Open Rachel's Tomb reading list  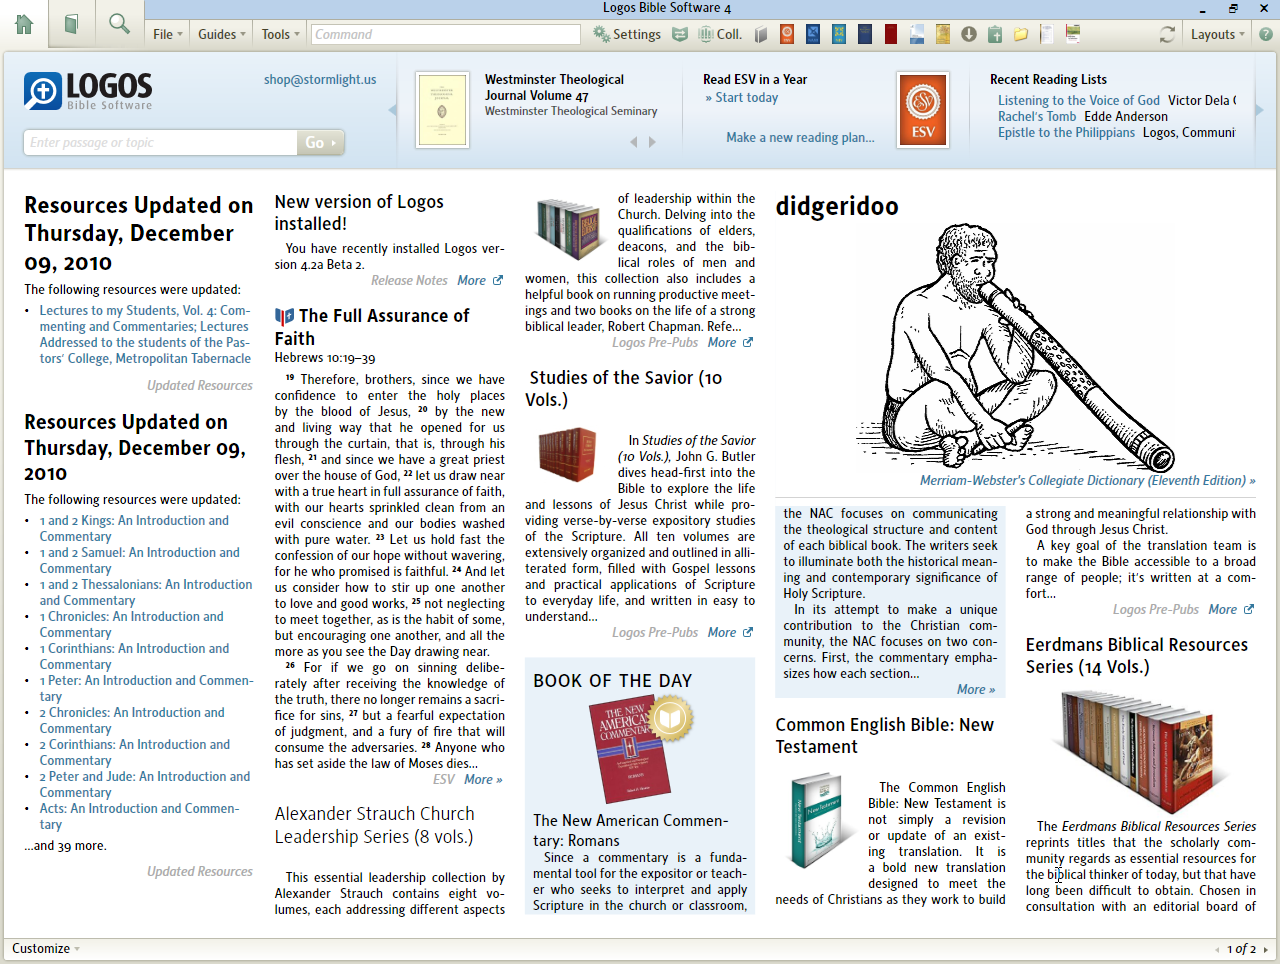pyautogui.click(x=1037, y=117)
